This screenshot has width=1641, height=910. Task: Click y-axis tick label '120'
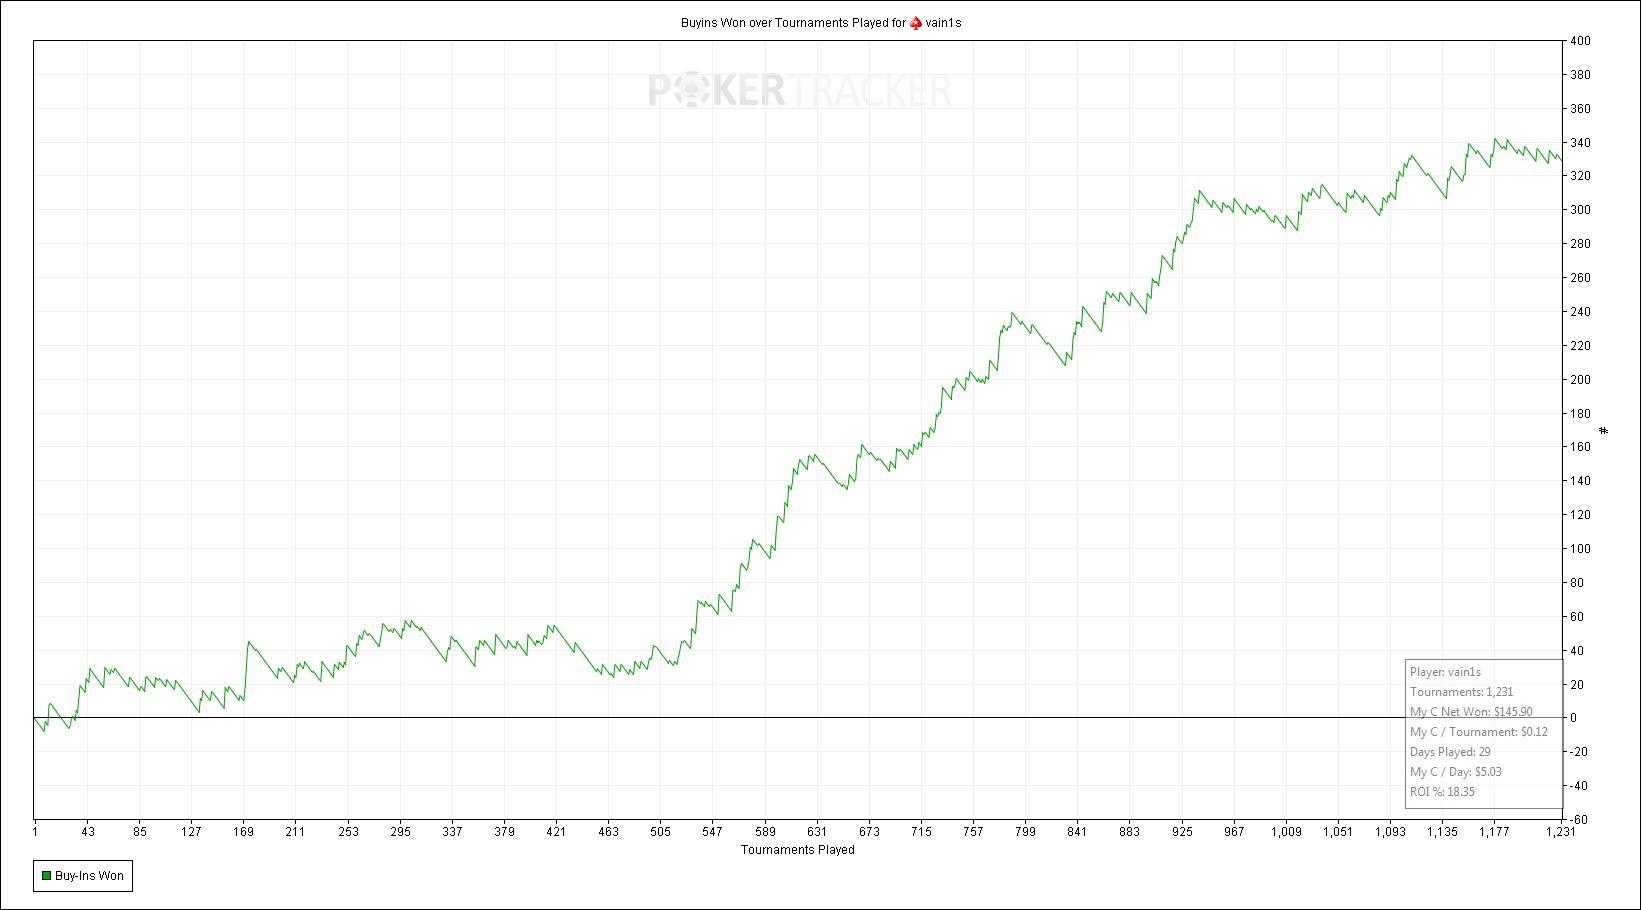pyautogui.click(x=1580, y=515)
